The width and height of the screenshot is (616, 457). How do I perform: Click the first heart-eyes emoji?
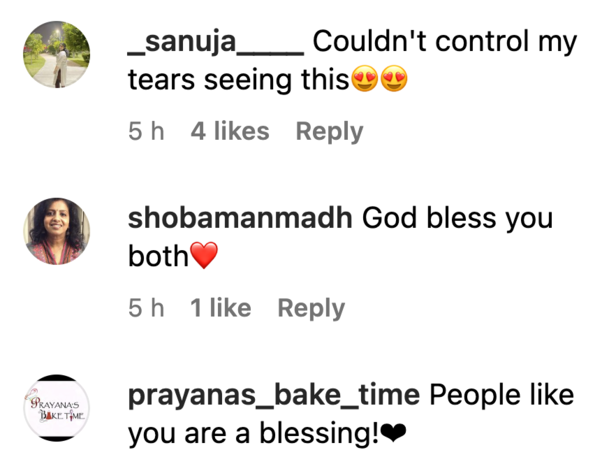[x=365, y=82]
